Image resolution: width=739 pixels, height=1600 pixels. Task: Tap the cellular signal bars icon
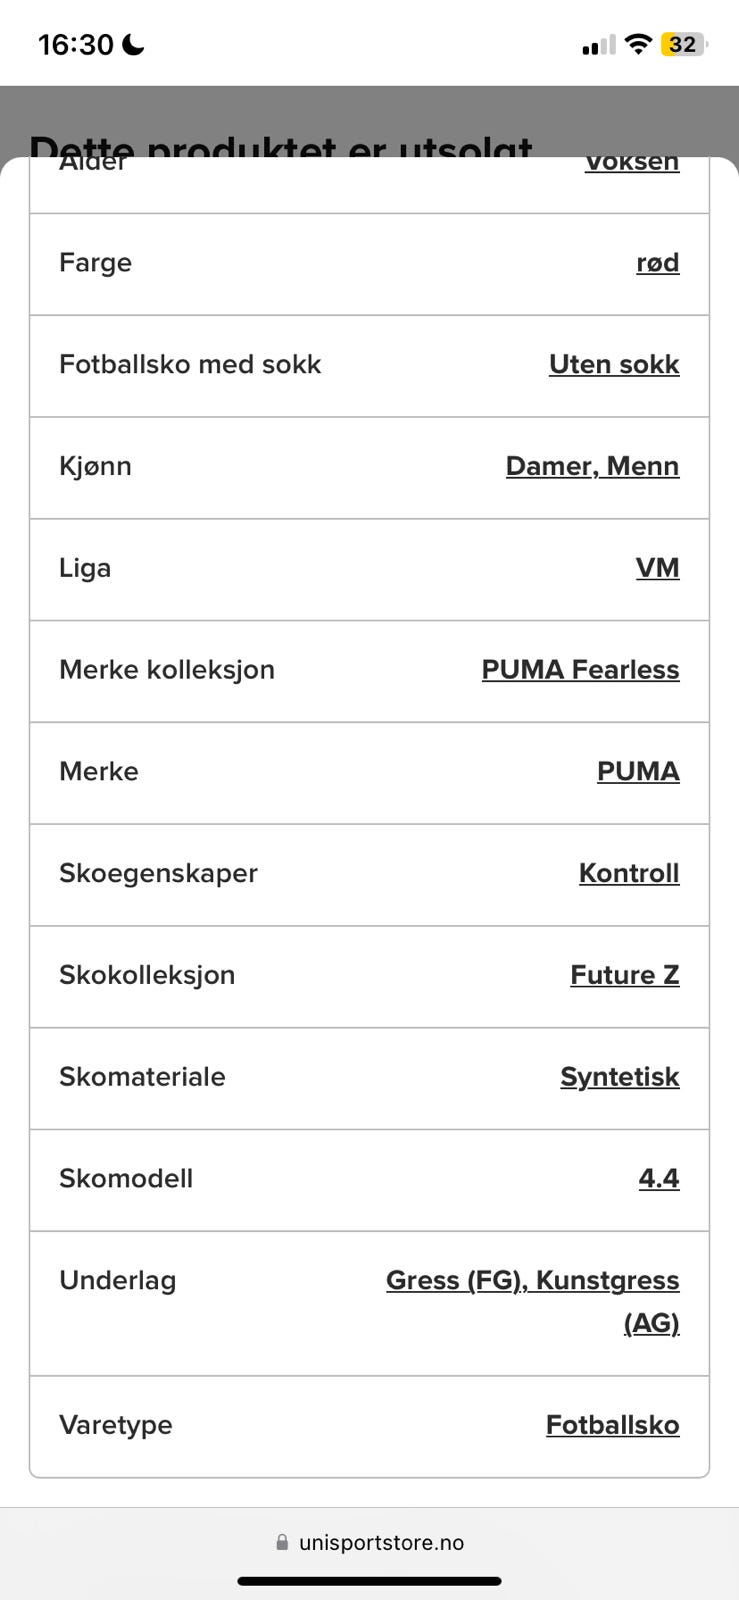pyautogui.click(x=598, y=45)
